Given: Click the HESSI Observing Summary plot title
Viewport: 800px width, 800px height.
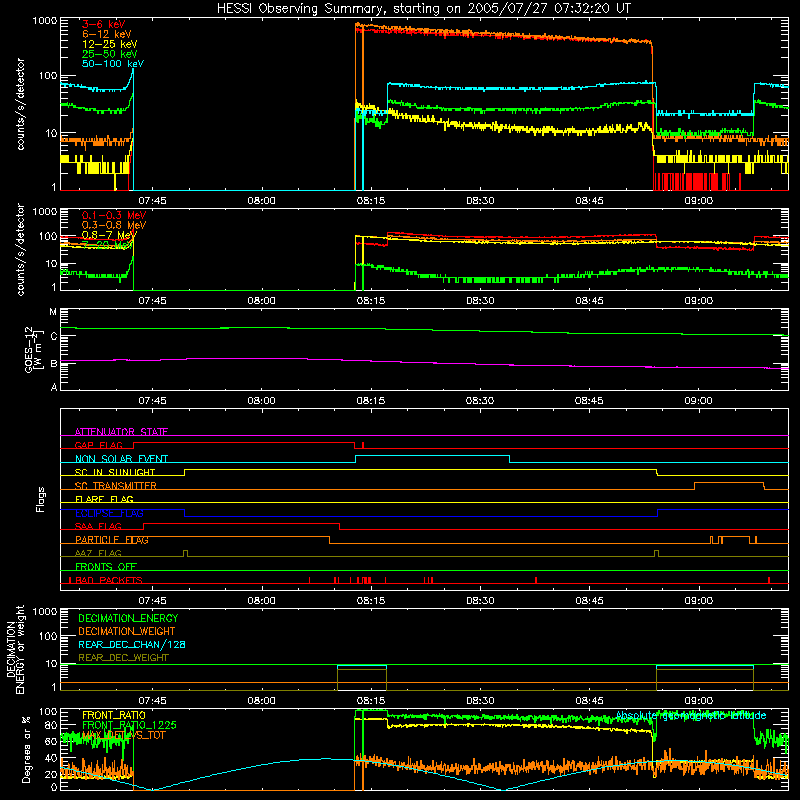Looking at the screenshot, I should pyautogui.click(x=423, y=9).
